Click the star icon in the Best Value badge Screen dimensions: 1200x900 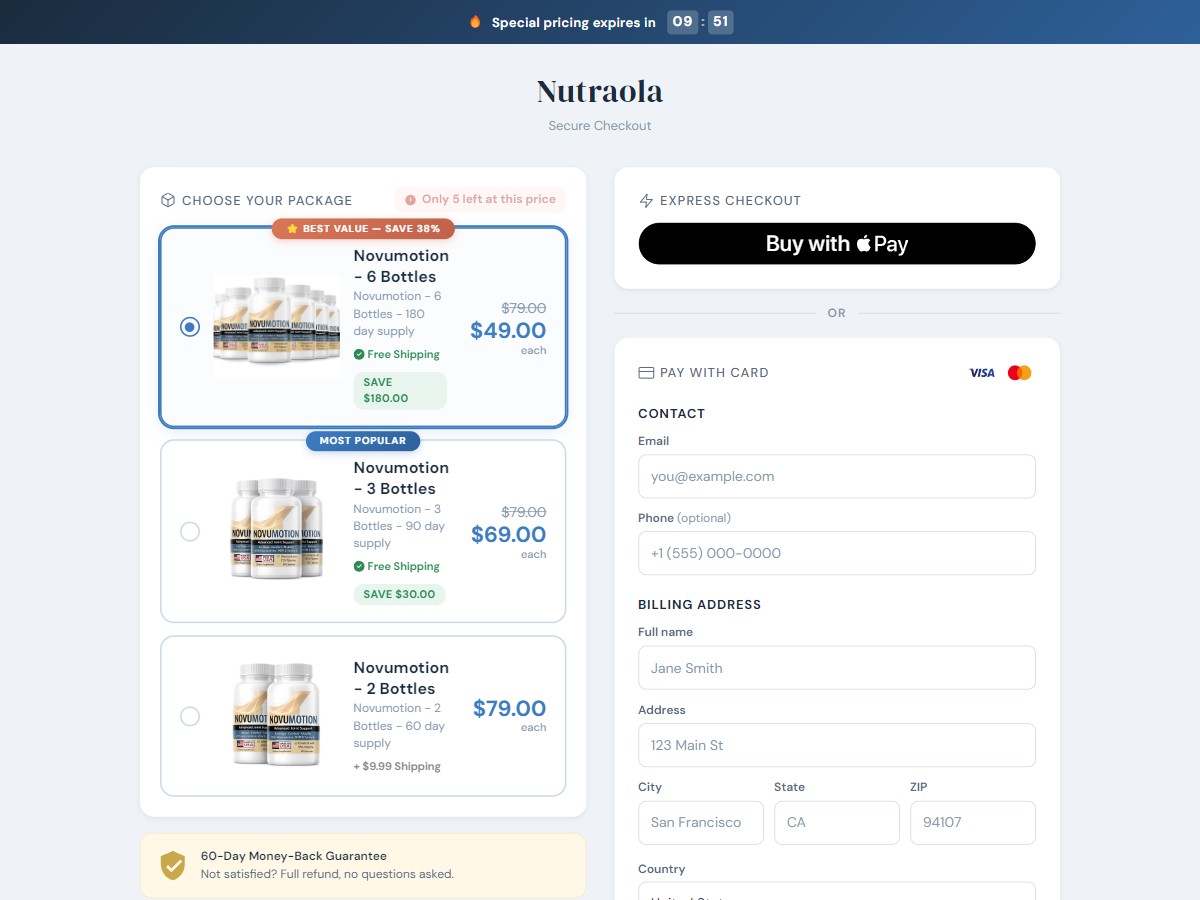(292, 228)
